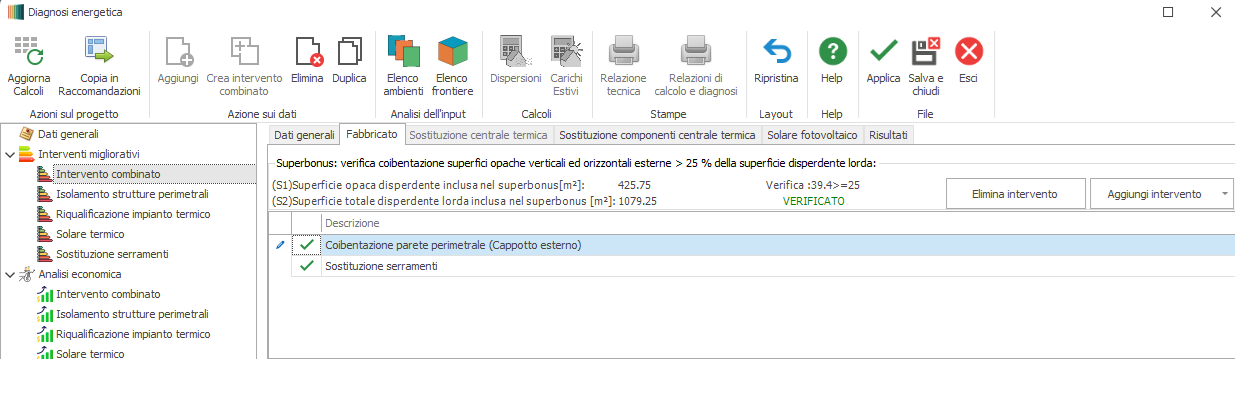Screen dimensions: 1235x404
Task: Collapse the Analisi economica tree node
Action: (x=10, y=274)
